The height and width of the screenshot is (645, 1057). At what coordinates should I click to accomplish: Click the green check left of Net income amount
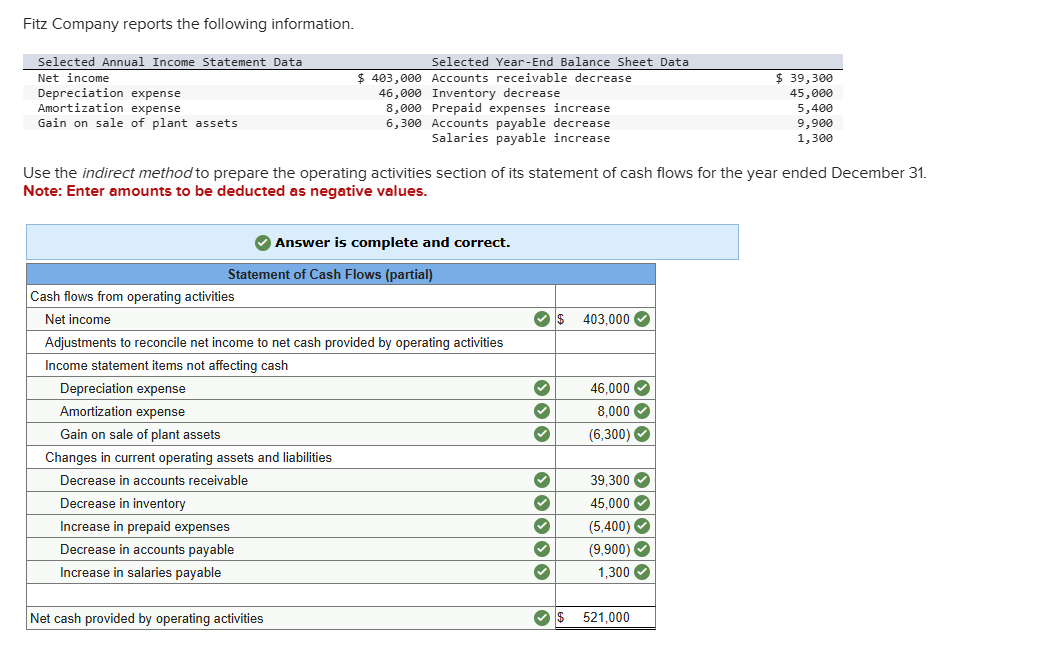[542, 319]
